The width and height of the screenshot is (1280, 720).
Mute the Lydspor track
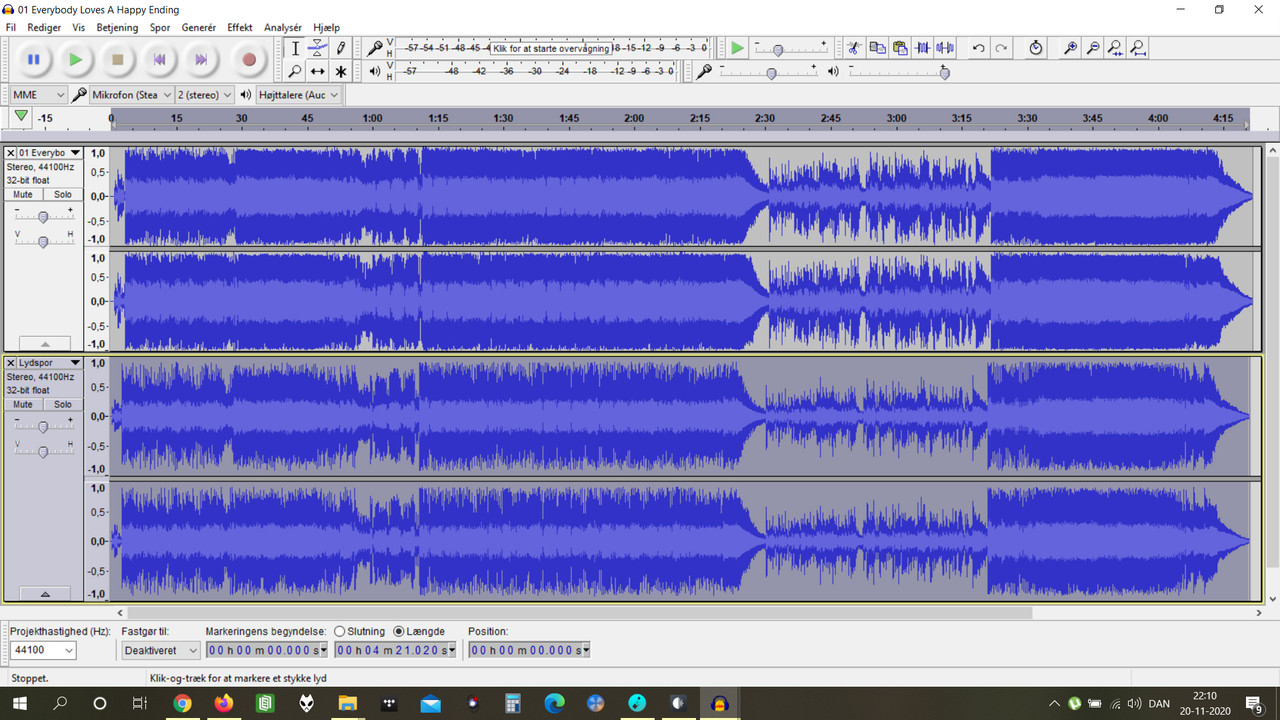point(23,405)
